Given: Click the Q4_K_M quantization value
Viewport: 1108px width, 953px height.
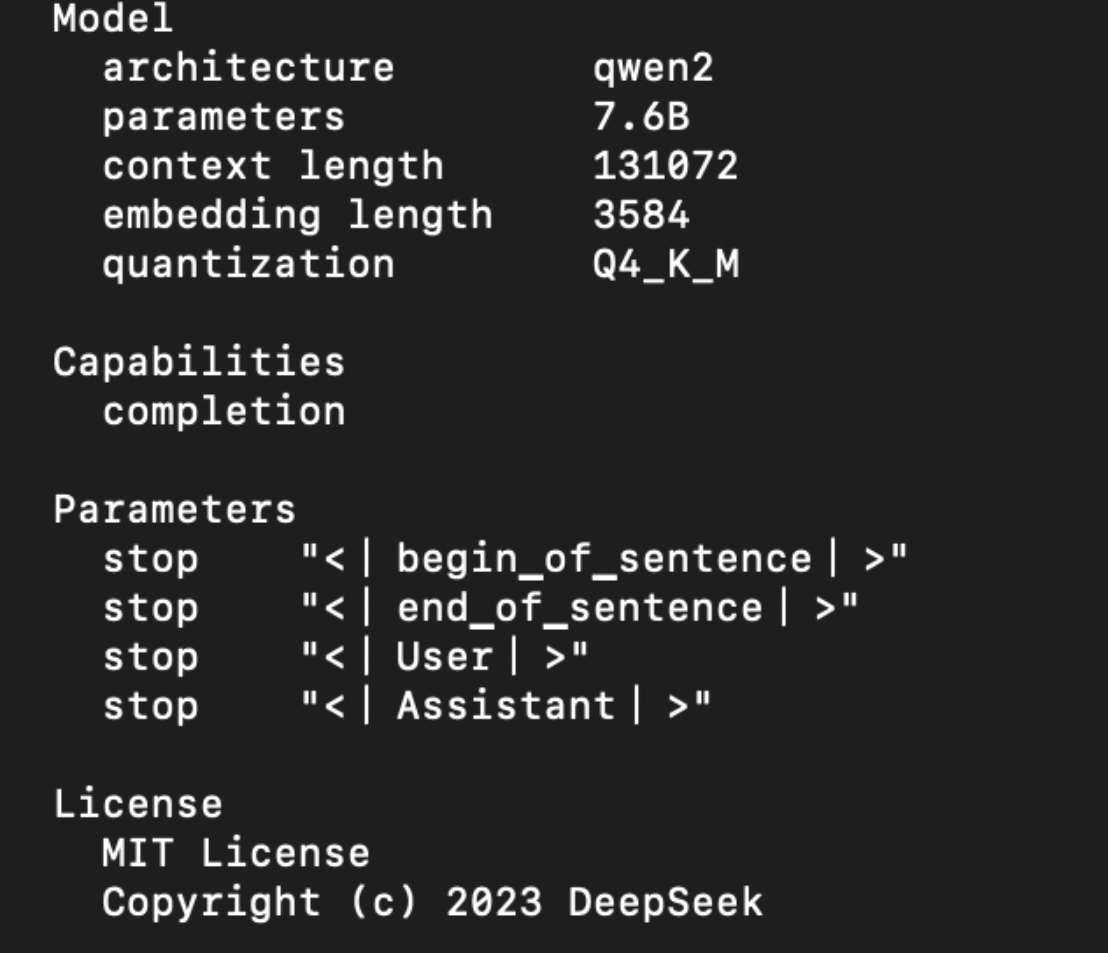Looking at the screenshot, I should coord(665,264).
